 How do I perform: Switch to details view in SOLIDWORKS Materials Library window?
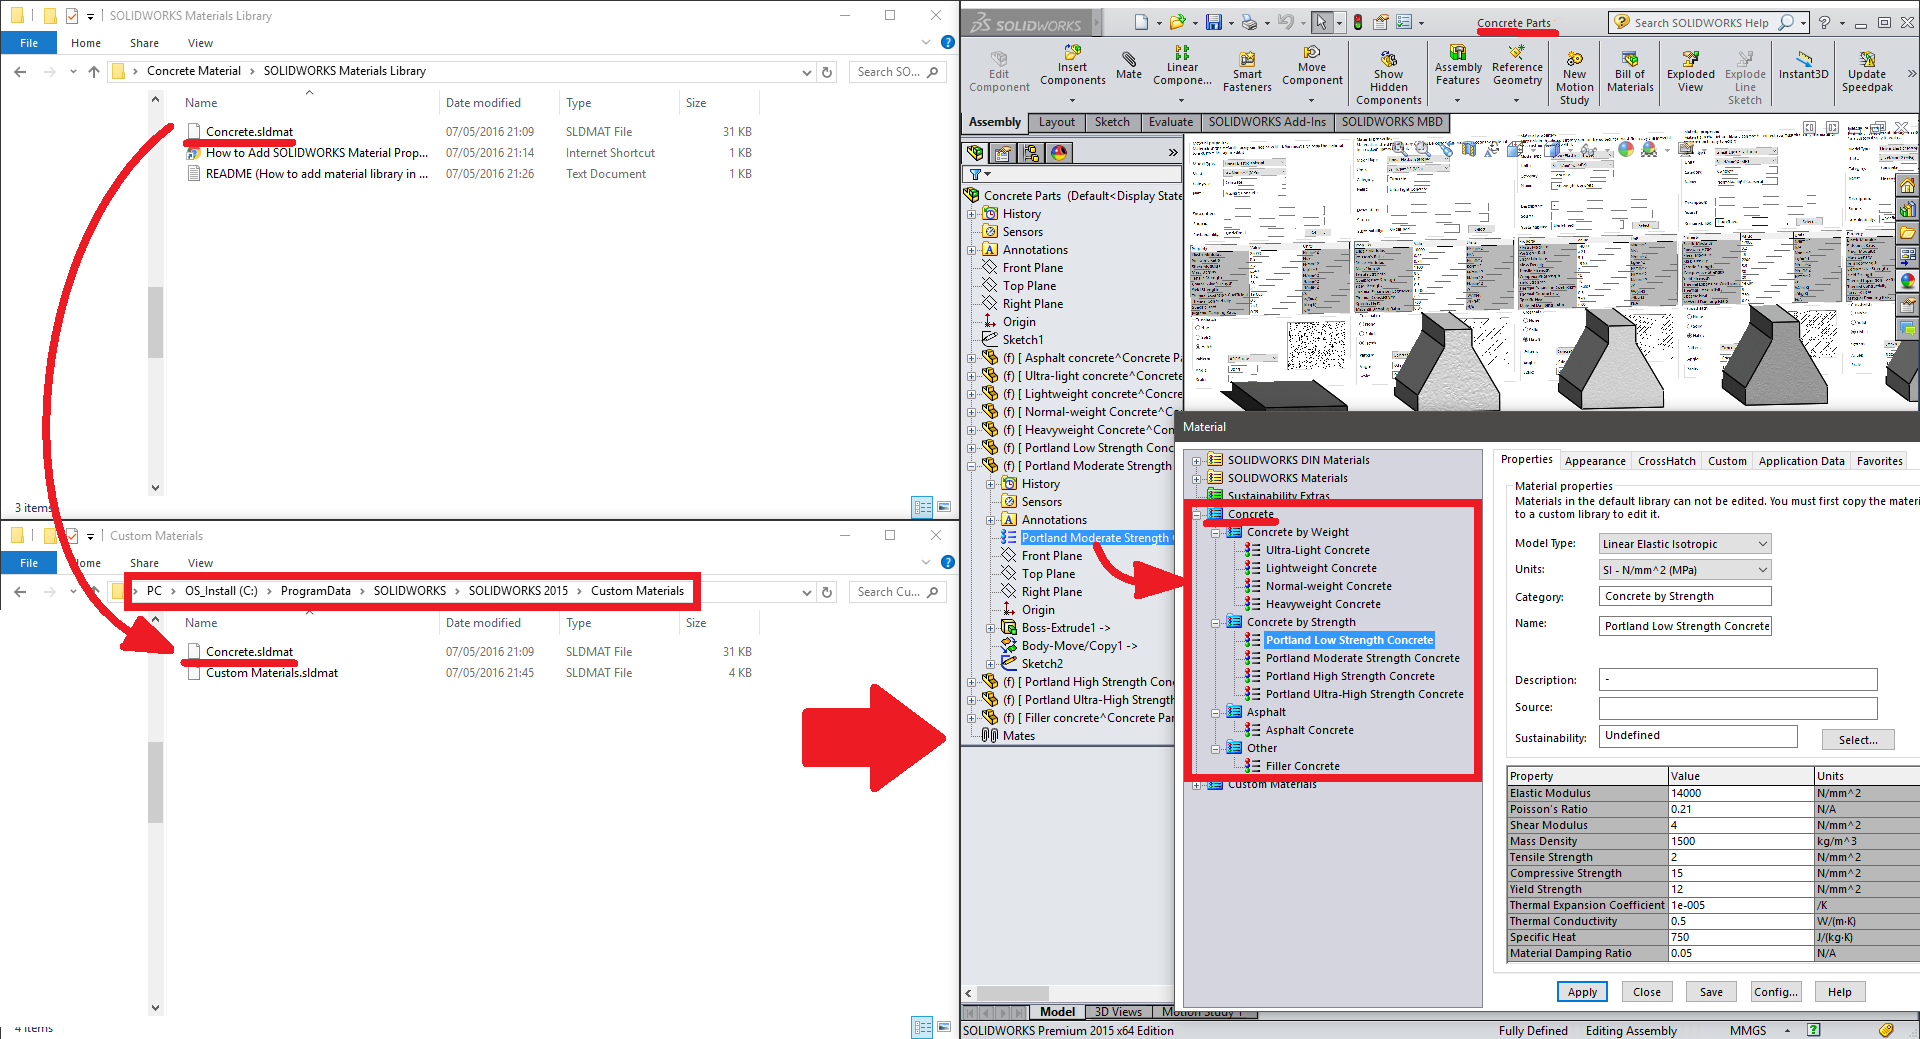point(923,507)
